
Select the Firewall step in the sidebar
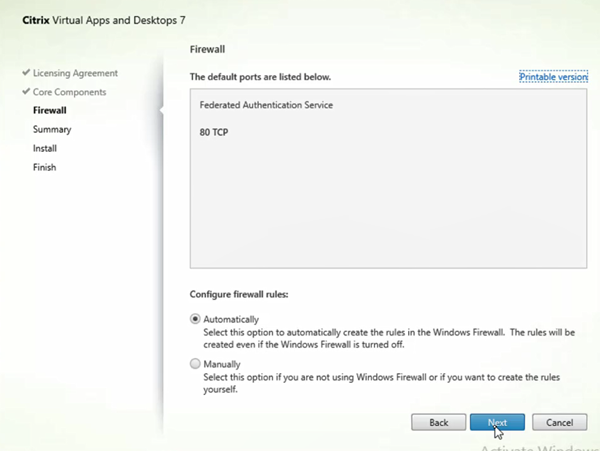pyautogui.click(x=50, y=111)
